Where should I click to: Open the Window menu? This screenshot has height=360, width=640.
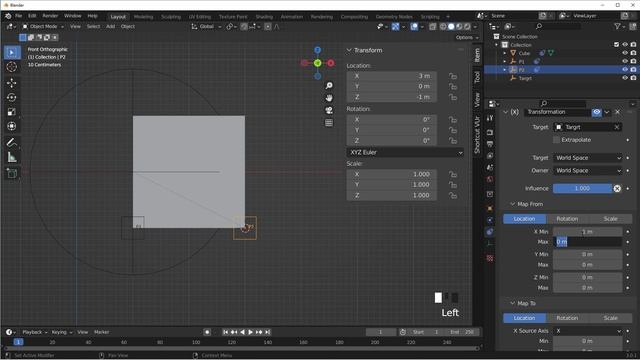point(73,16)
